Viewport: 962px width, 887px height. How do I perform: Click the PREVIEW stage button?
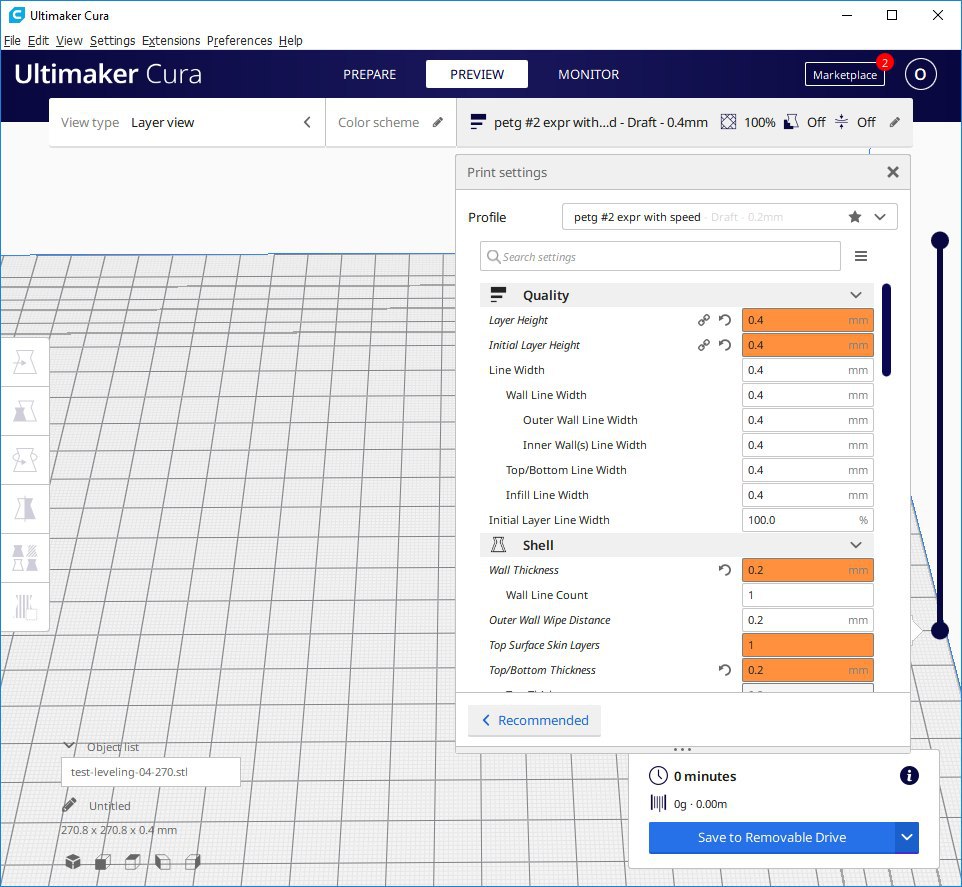[477, 74]
